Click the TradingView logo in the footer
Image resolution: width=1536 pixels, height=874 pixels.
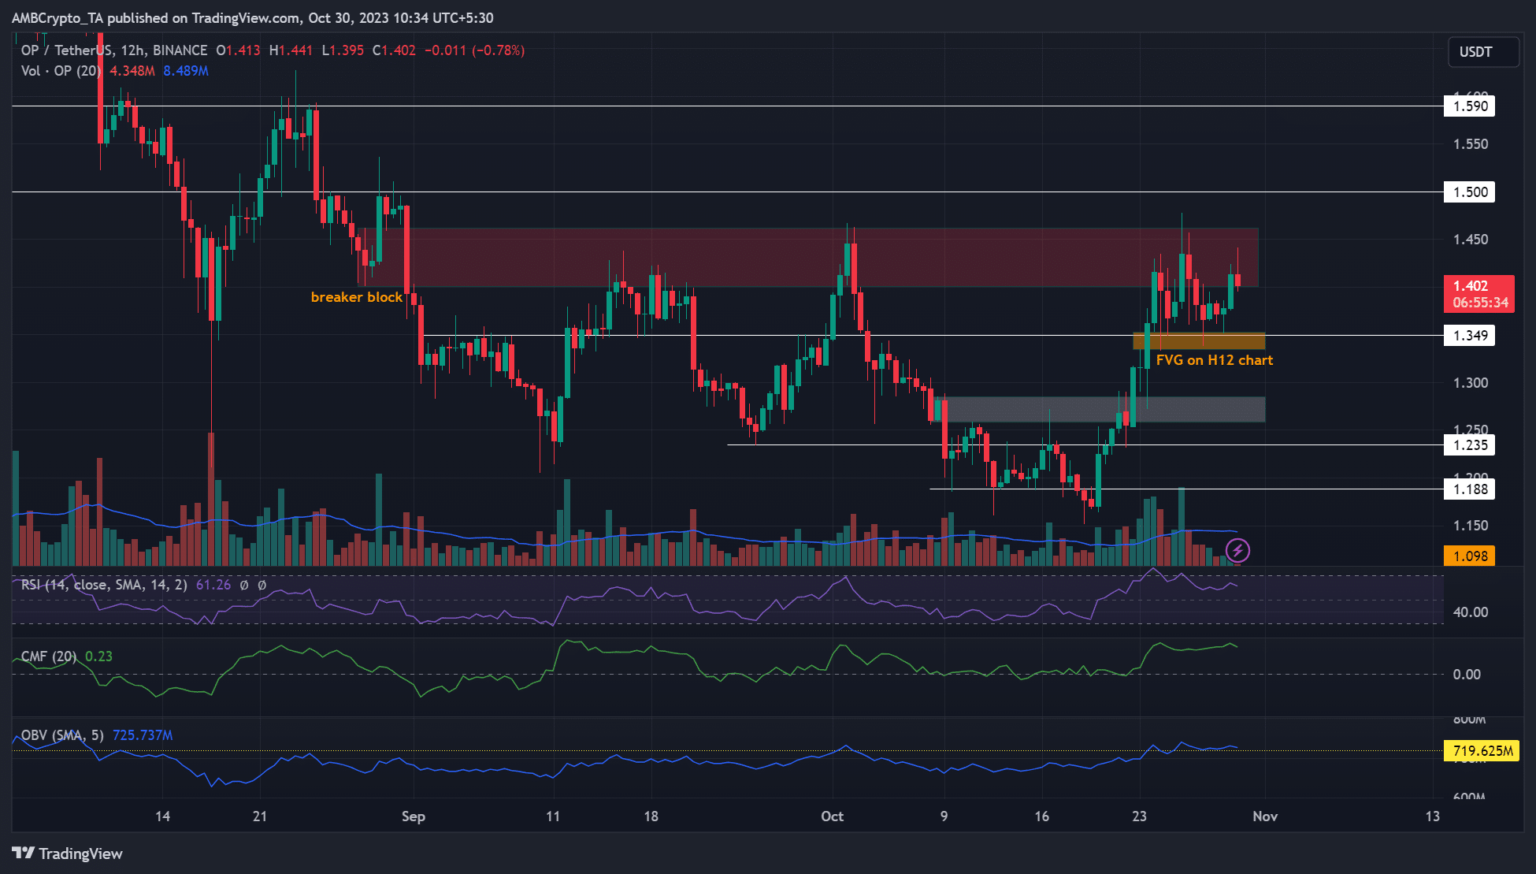(67, 853)
